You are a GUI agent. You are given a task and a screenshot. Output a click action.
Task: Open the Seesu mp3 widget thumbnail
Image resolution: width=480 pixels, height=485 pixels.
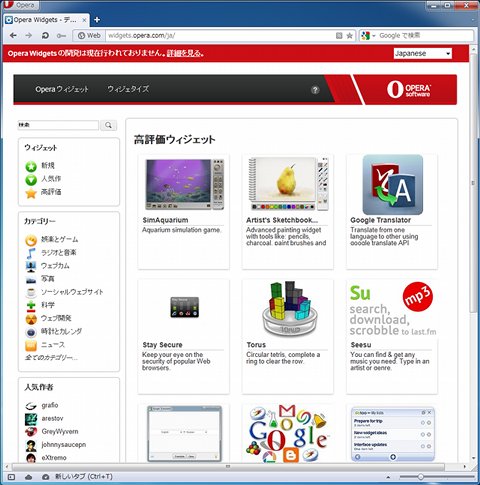[x=393, y=308]
